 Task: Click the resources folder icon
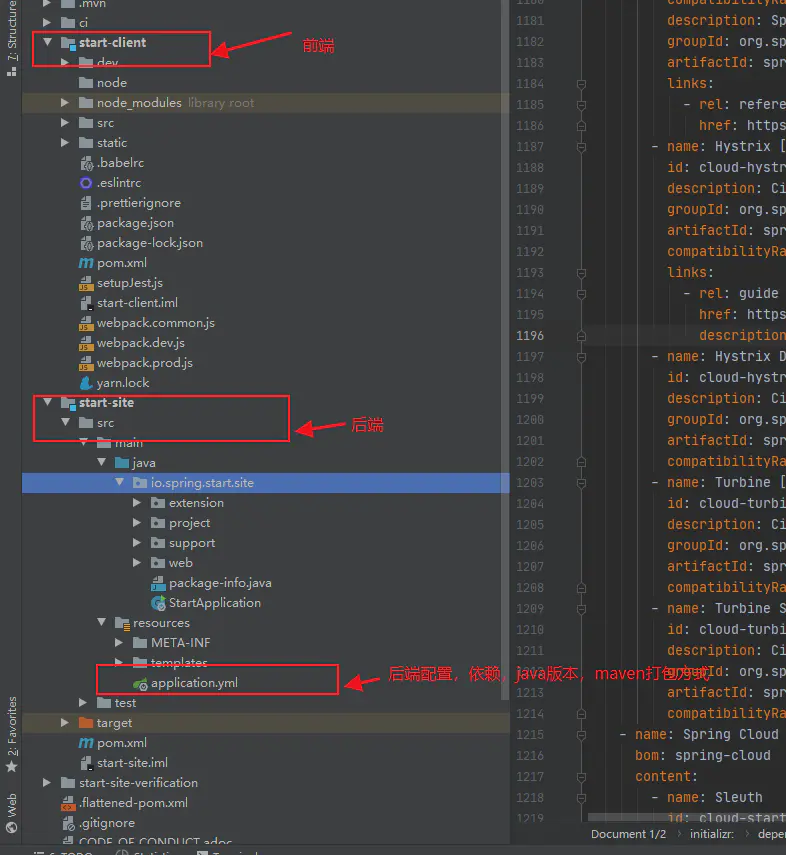(123, 623)
